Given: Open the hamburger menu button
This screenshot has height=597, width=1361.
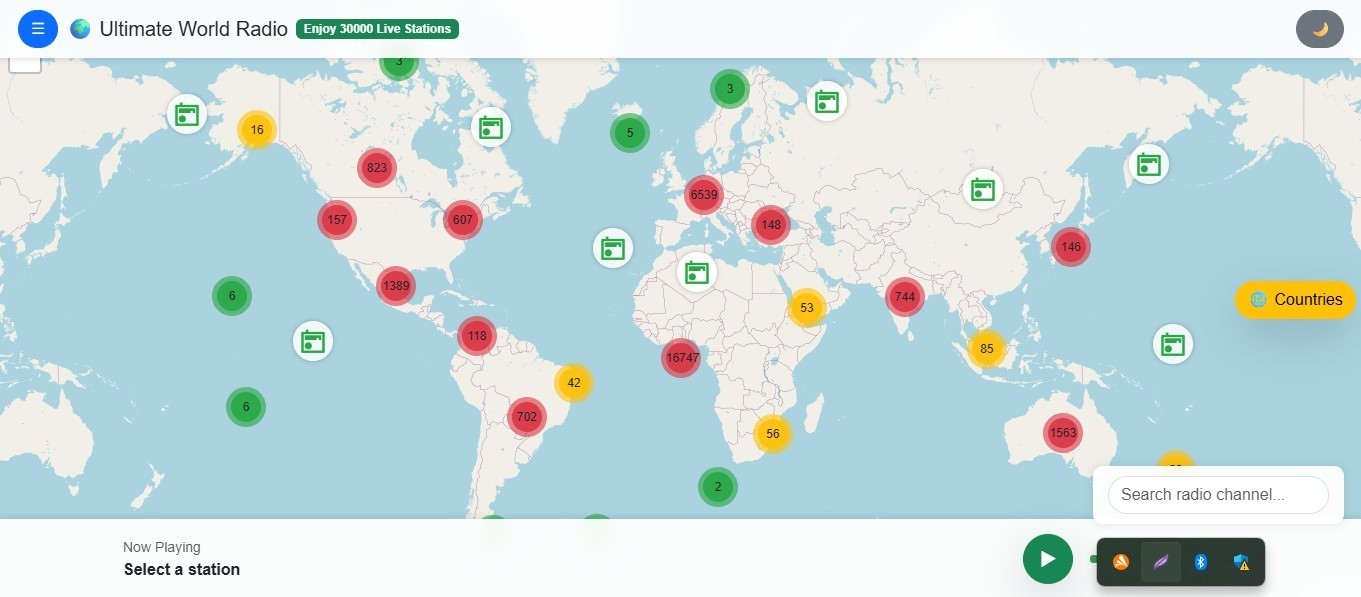Looking at the screenshot, I should click(38, 28).
